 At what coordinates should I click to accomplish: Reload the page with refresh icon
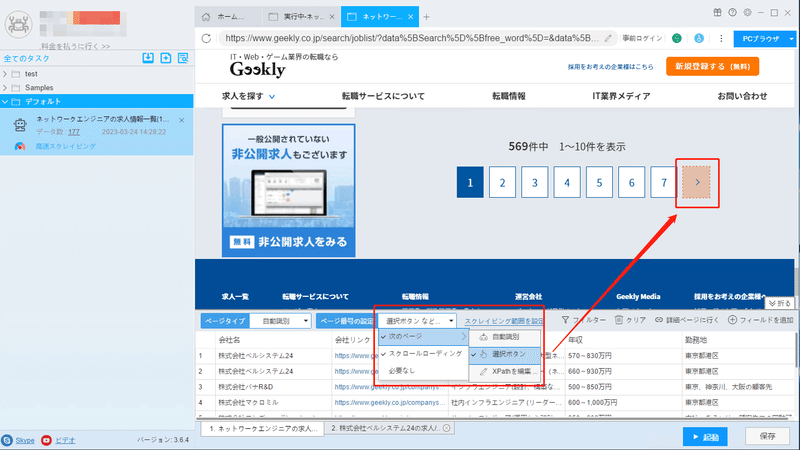pyautogui.click(x=206, y=38)
